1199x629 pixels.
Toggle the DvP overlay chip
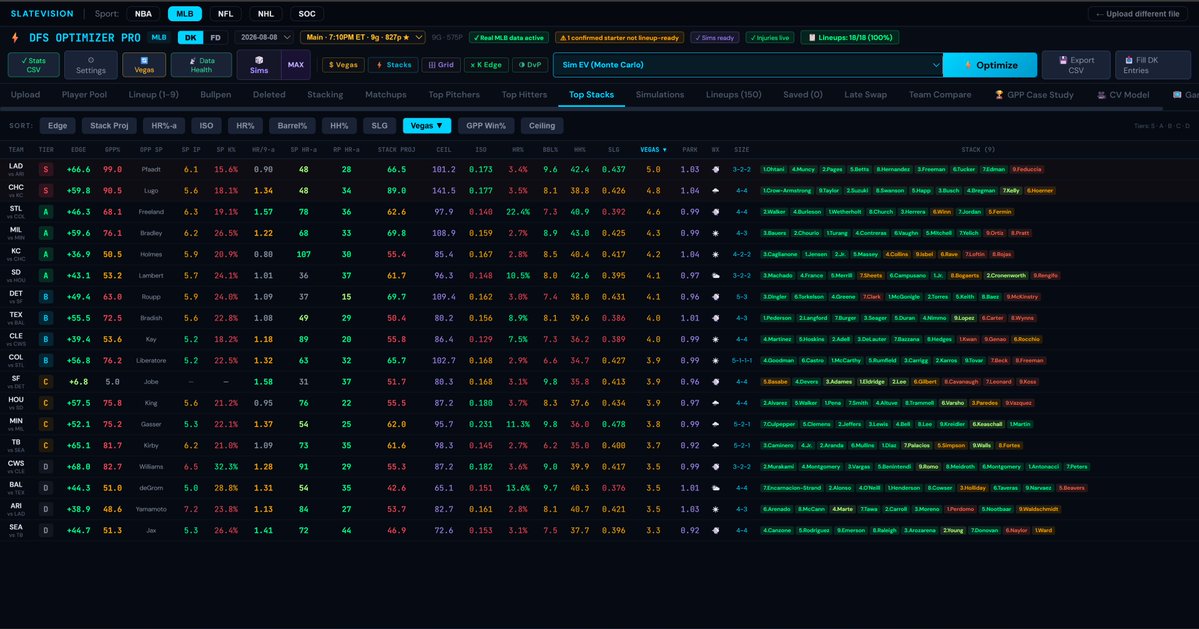coord(529,65)
